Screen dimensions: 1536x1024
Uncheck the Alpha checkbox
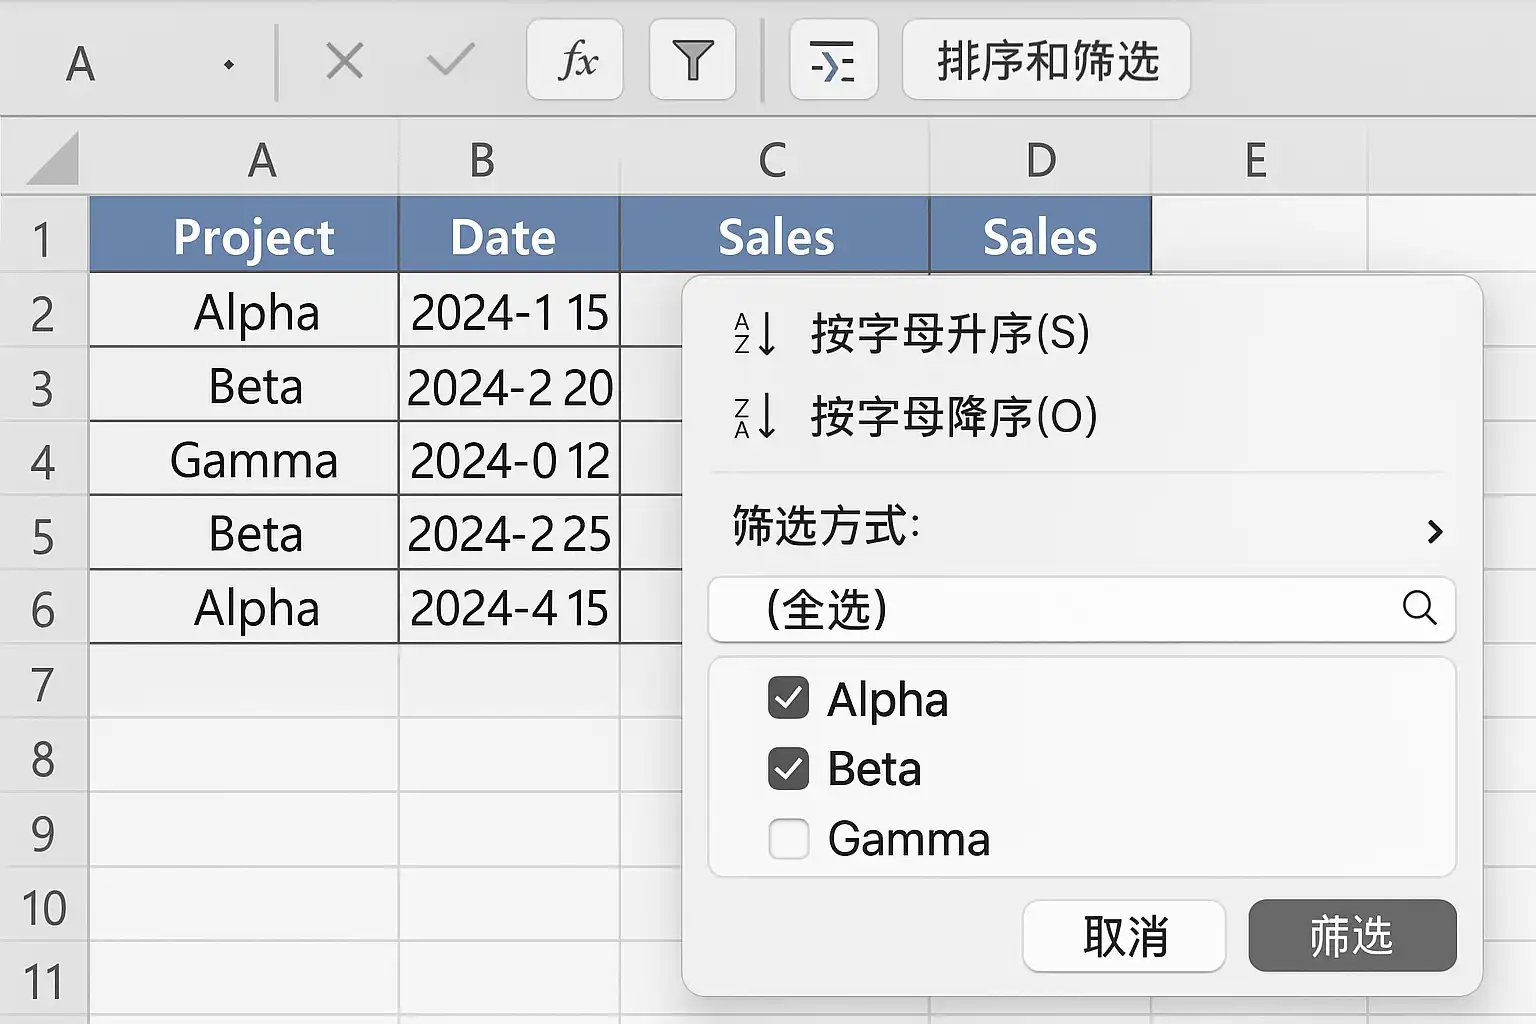click(788, 698)
